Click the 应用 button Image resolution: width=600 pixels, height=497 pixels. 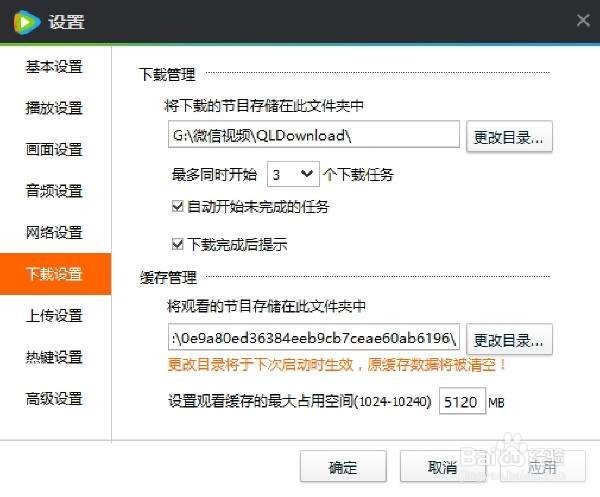[542, 466]
